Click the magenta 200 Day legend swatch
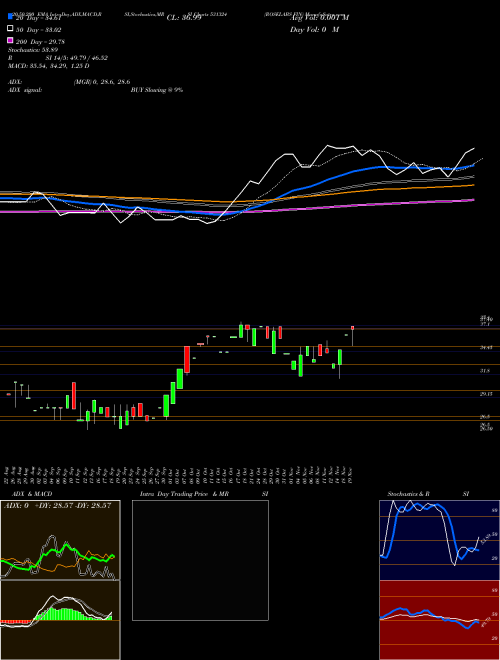Screen dimensions: 500x660 (x=10, y=40)
